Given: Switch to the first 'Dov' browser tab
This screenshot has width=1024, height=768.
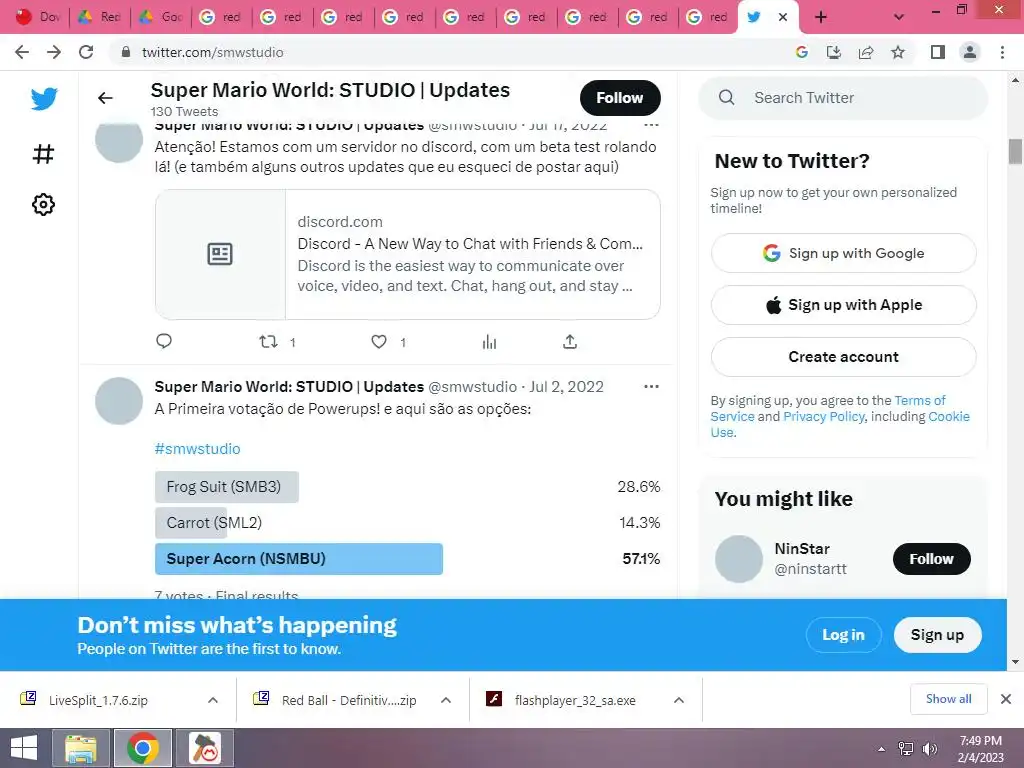Looking at the screenshot, I should [38, 17].
